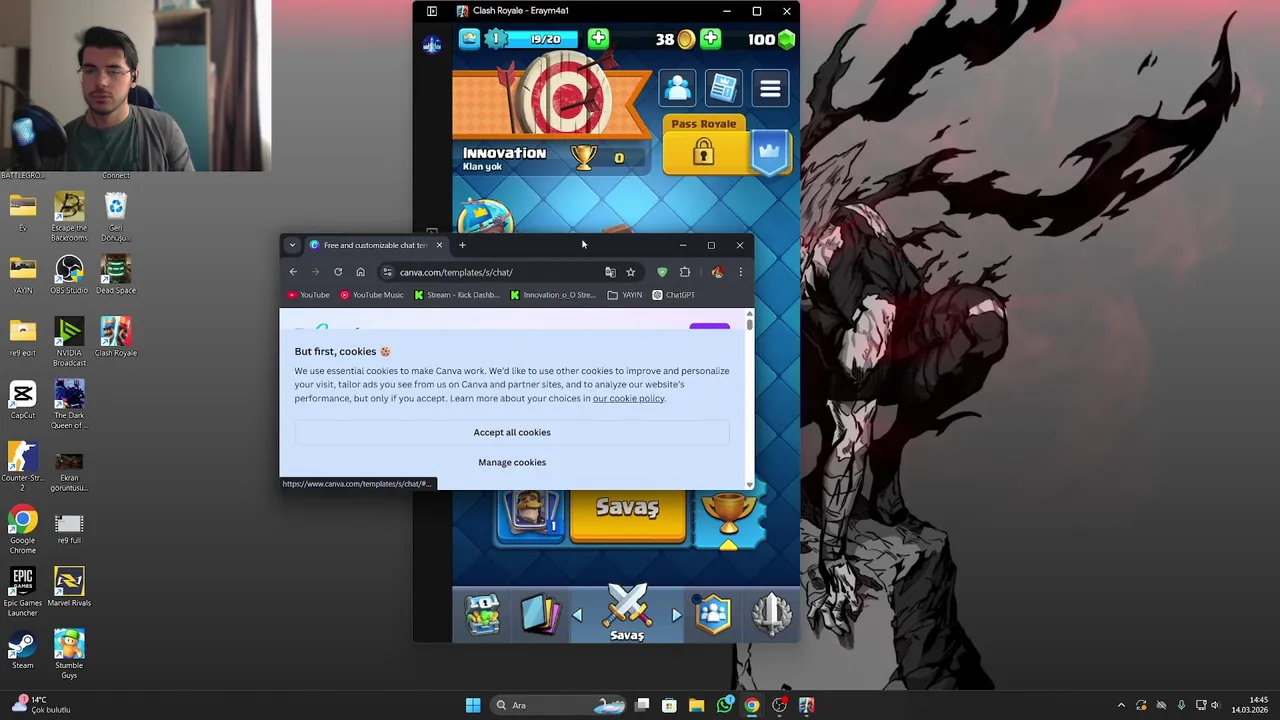View site information icon in address bar
The height and width of the screenshot is (720, 1280).
pos(388,272)
